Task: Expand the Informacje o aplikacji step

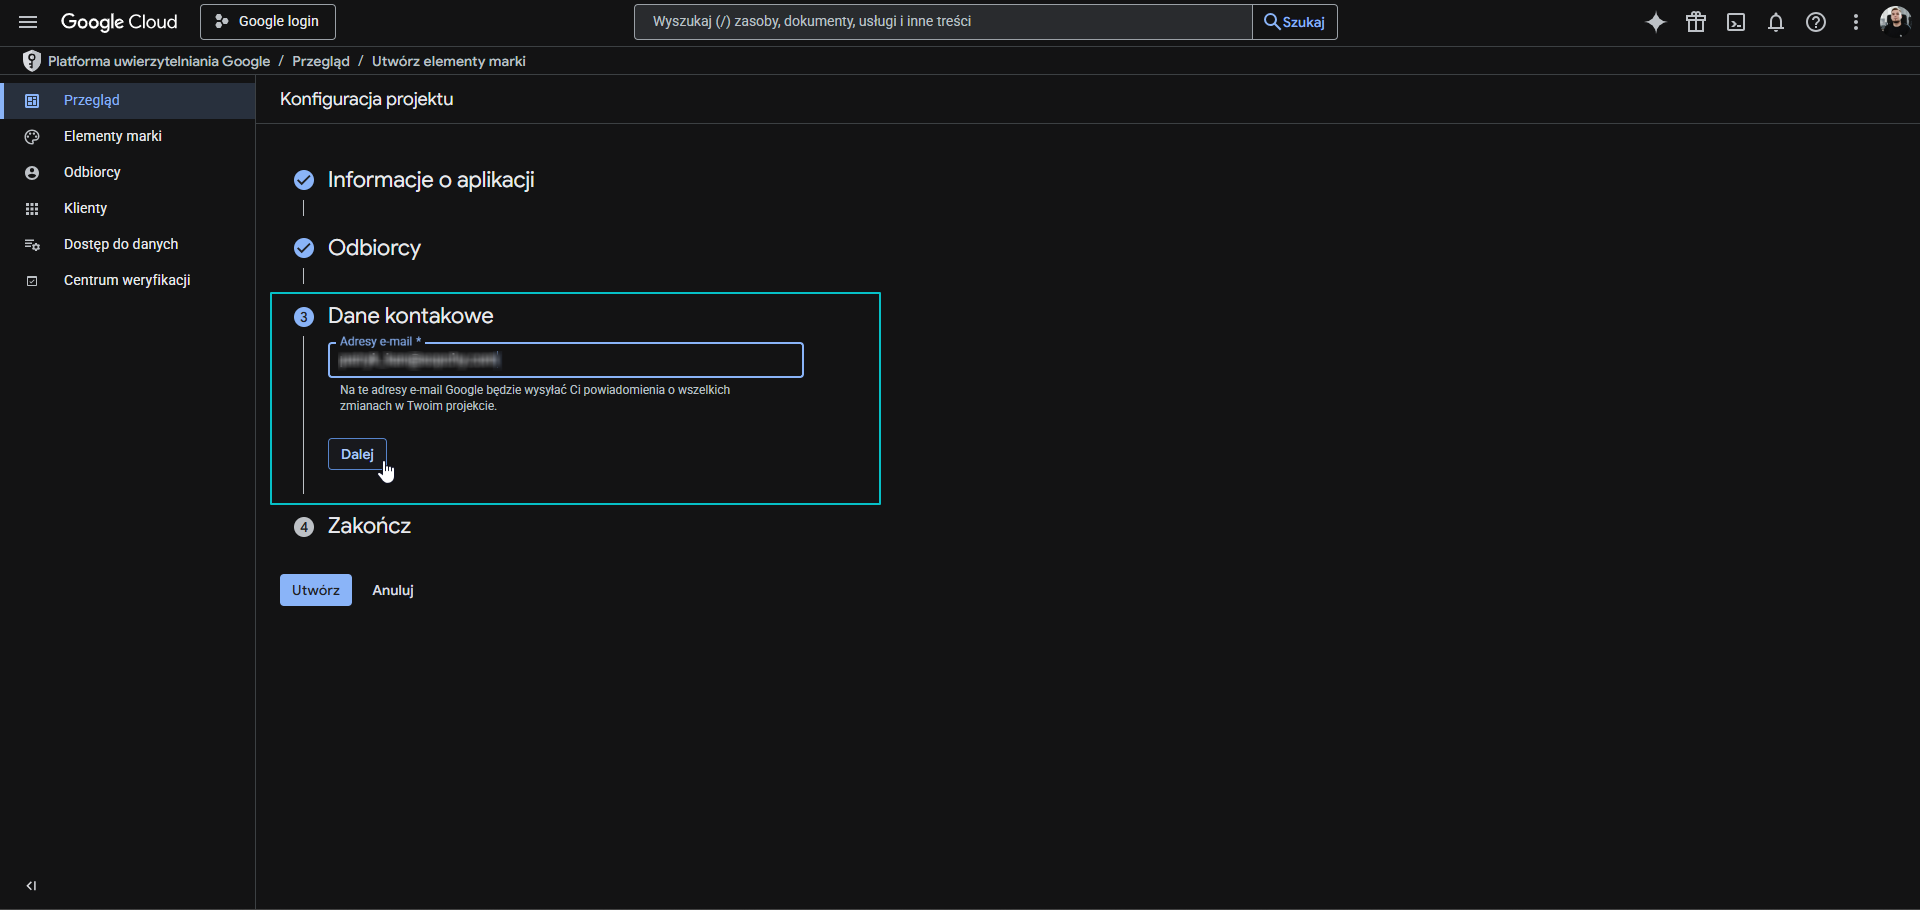Action: point(432,180)
